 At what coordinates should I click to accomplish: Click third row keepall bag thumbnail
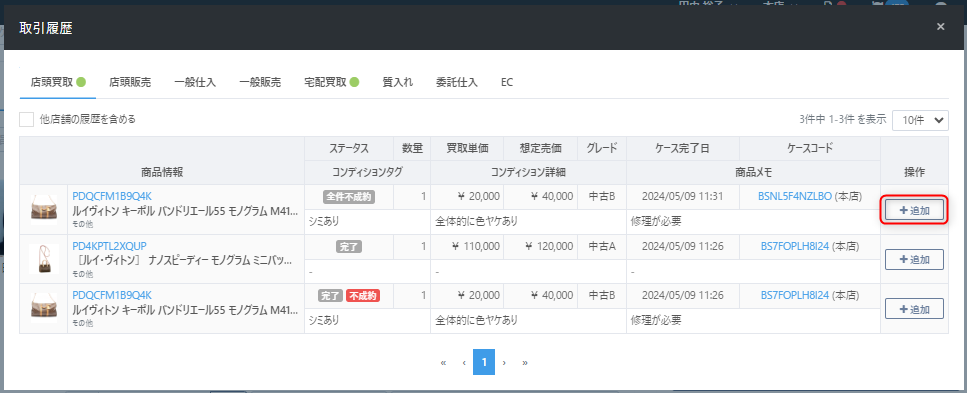tap(44, 308)
